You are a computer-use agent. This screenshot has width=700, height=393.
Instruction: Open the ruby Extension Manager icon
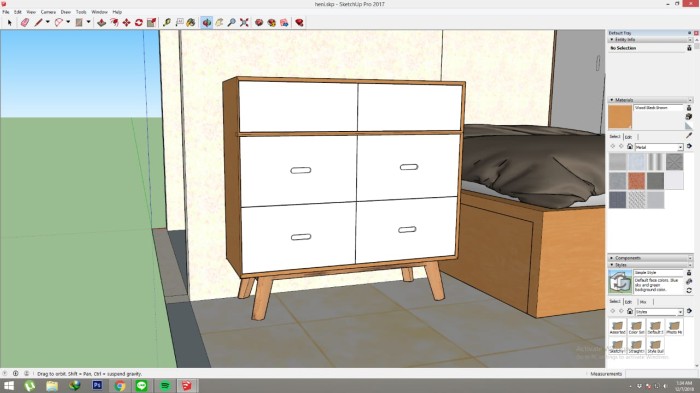[299, 22]
